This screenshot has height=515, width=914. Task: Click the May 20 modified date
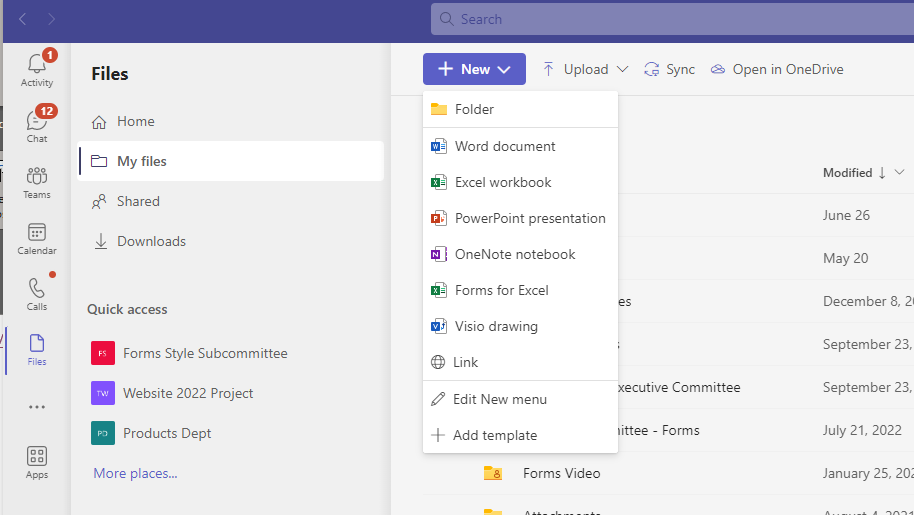click(x=845, y=258)
